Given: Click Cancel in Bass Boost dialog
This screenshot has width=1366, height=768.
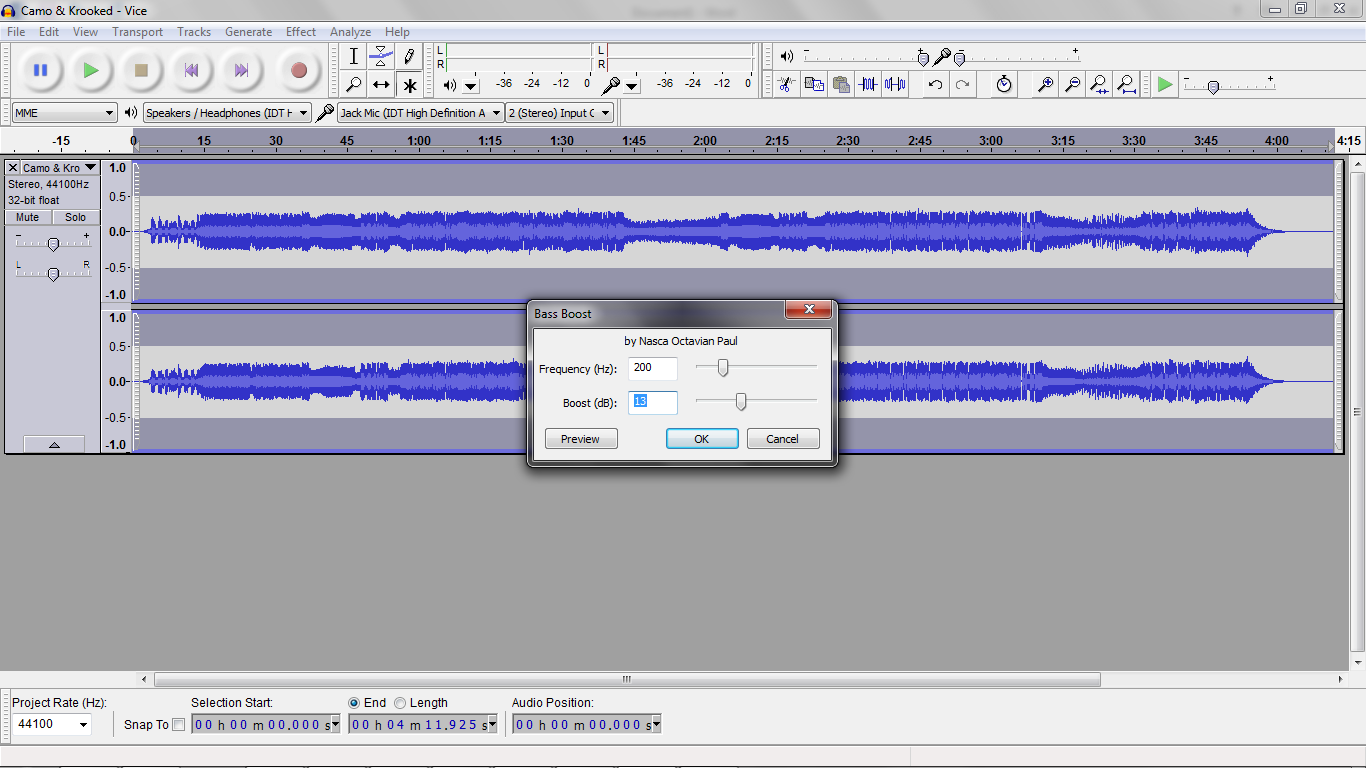Looking at the screenshot, I should pyautogui.click(x=783, y=439).
